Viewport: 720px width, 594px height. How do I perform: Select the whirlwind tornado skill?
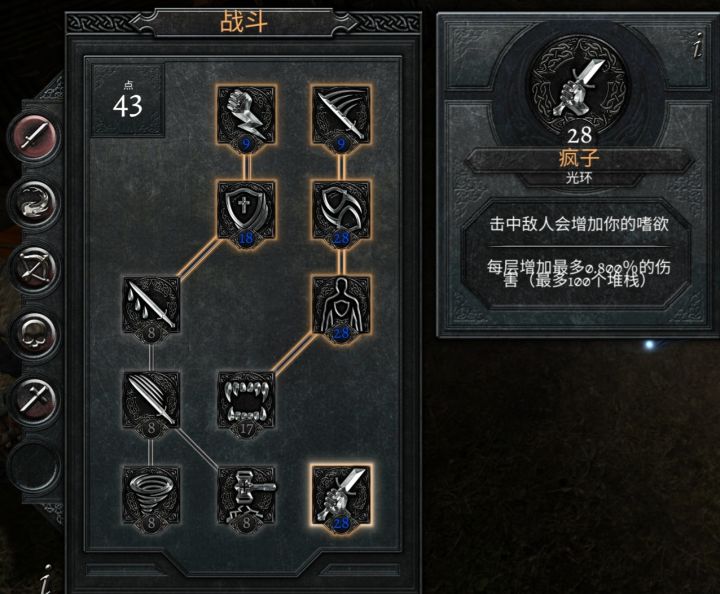(151, 495)
